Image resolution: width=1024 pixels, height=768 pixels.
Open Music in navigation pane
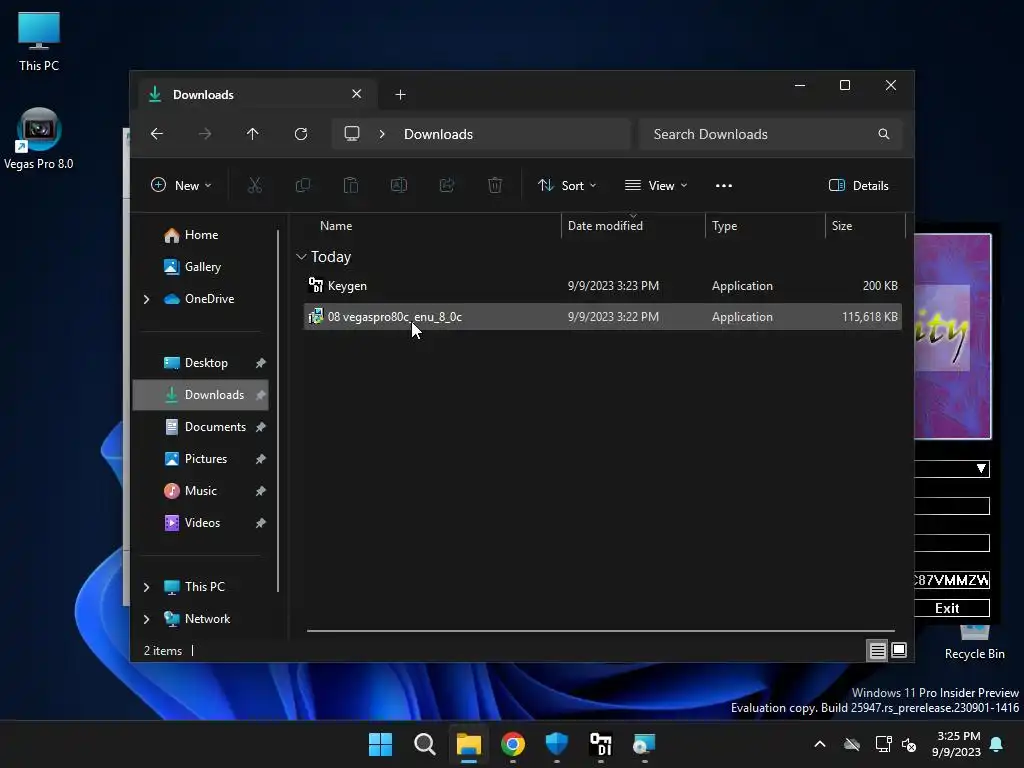coord(200,491)
